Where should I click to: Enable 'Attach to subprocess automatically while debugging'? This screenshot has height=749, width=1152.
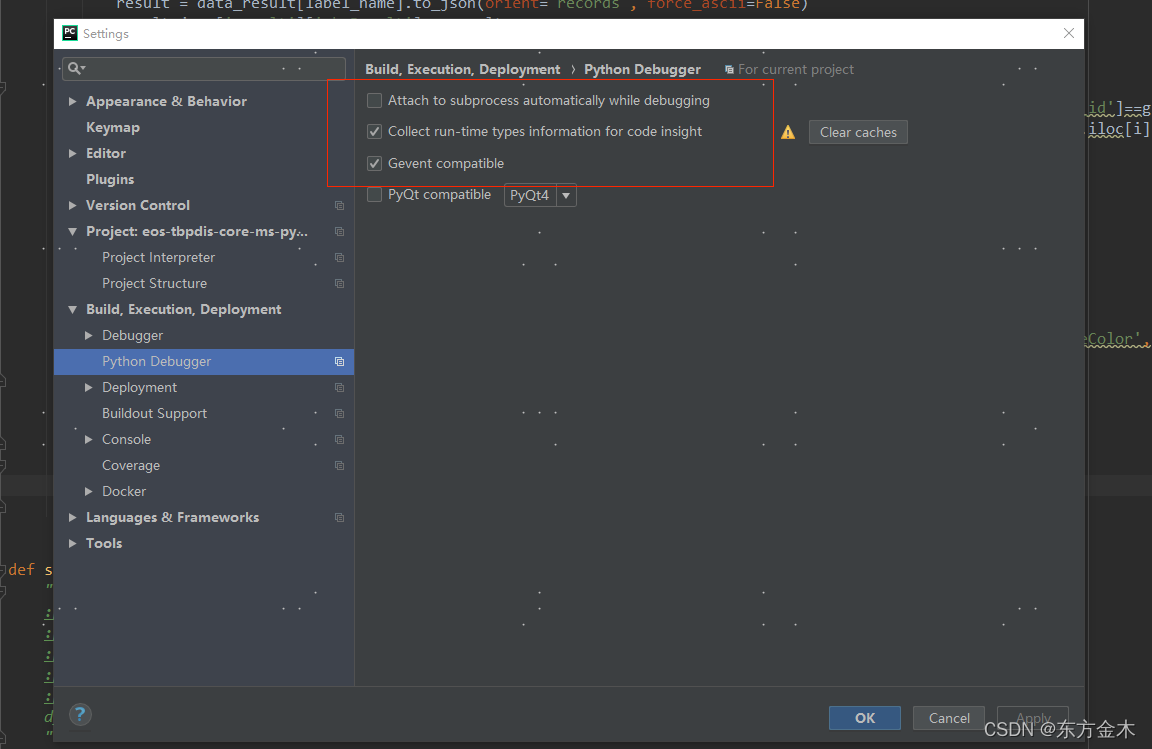[374, 100]
